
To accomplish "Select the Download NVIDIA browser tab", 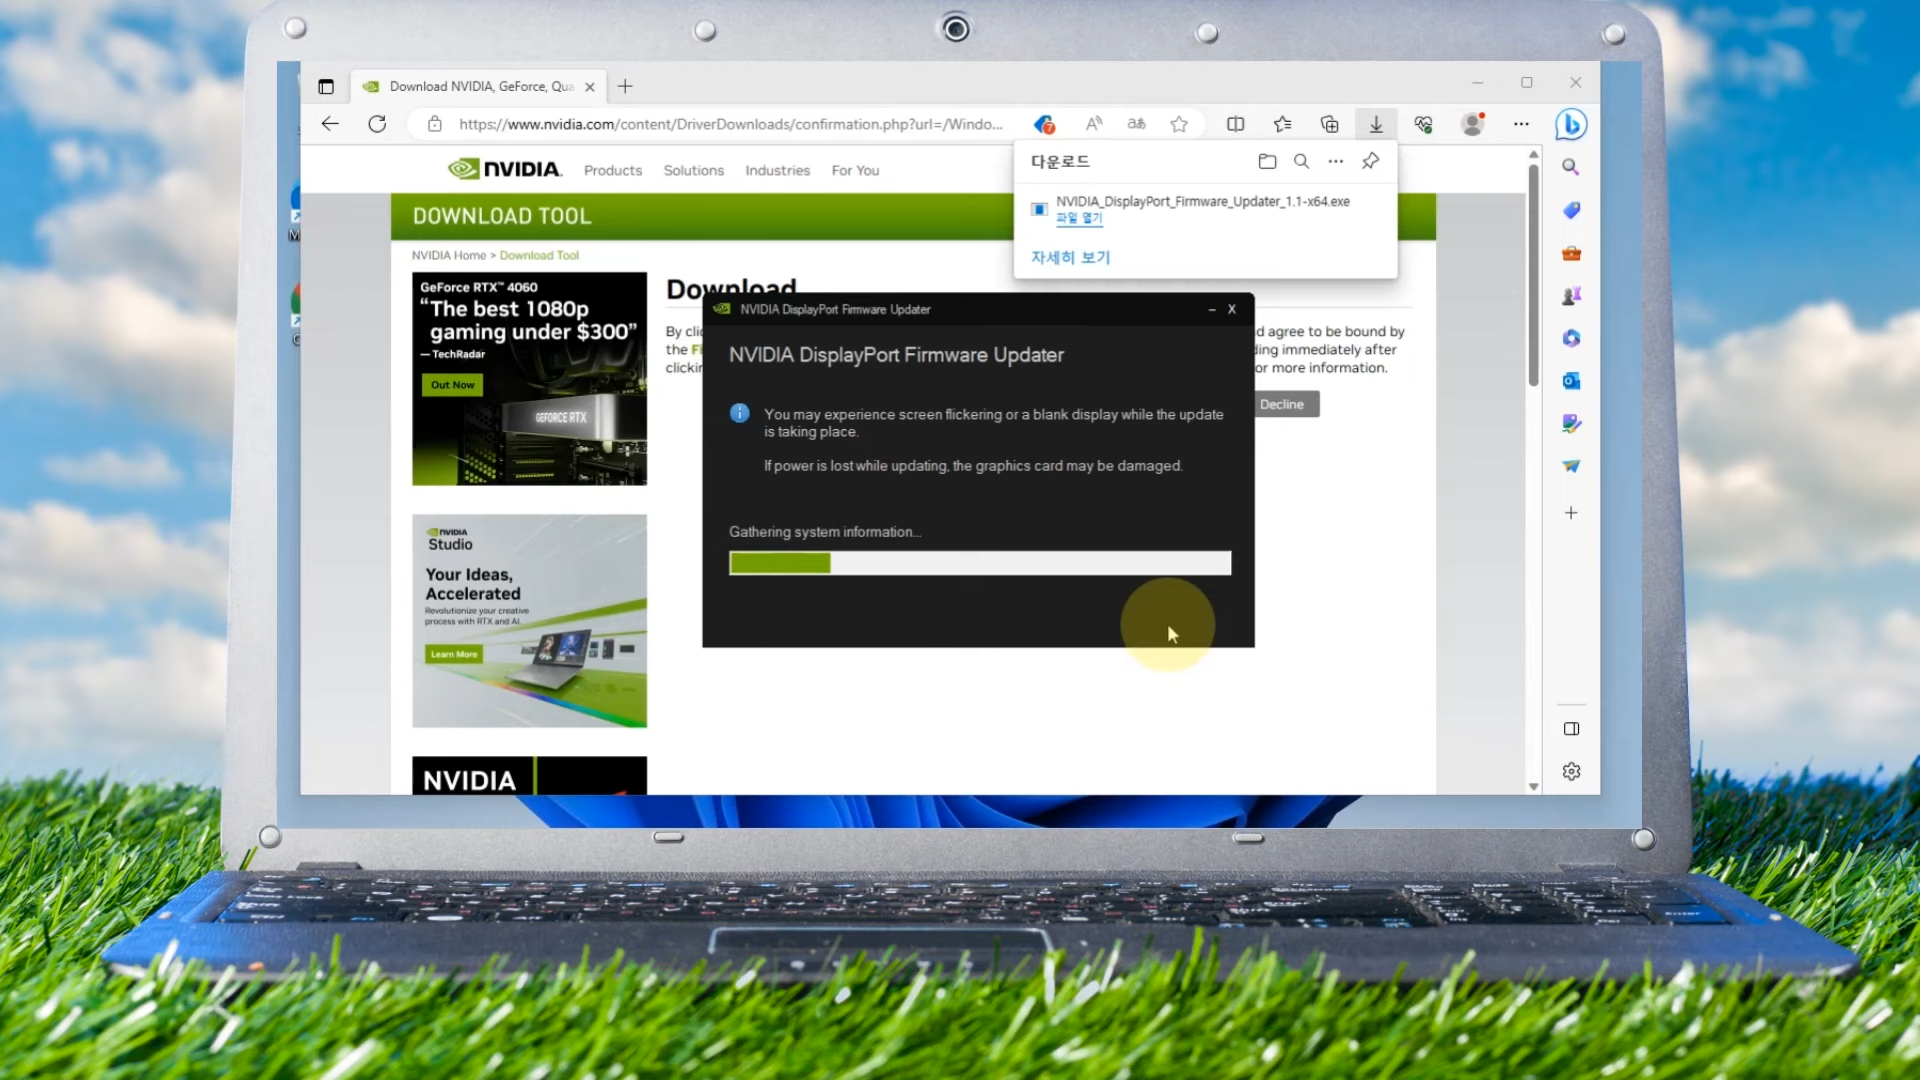I will [x=478, y=87].
